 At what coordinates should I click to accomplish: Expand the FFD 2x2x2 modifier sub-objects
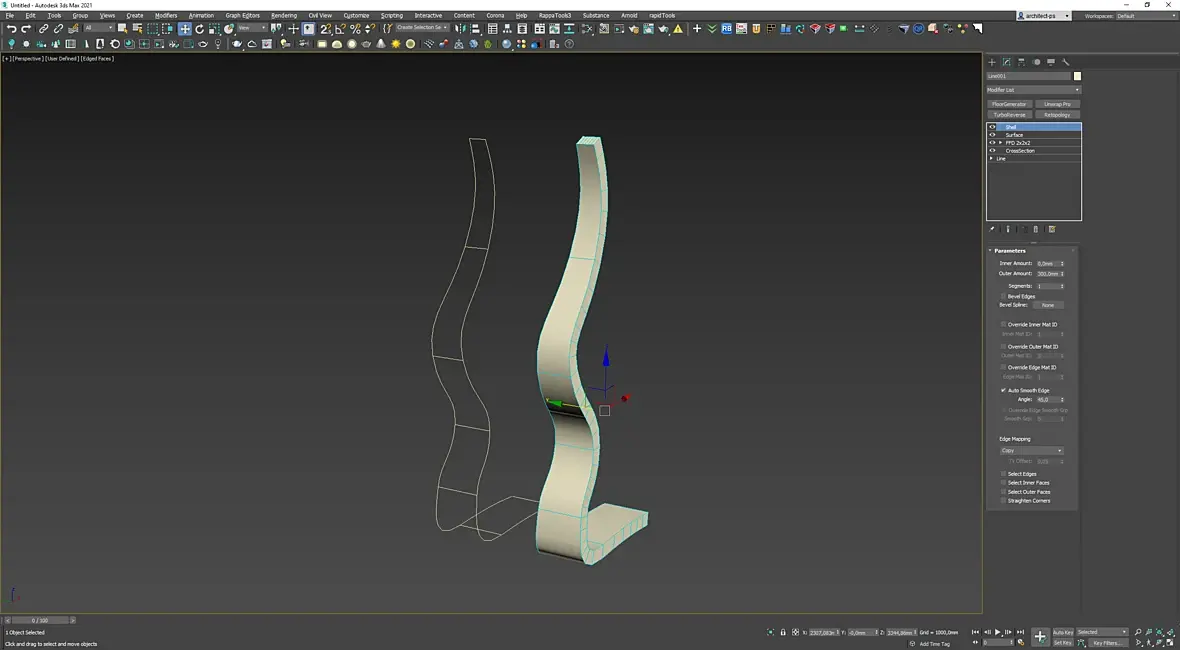1000,143
